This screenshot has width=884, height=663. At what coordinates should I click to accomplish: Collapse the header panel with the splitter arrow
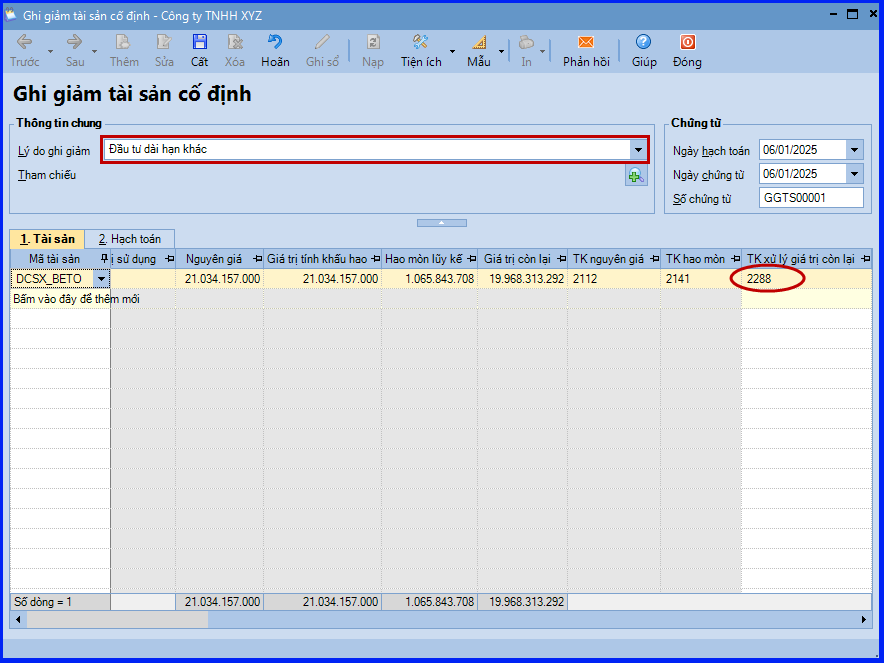[x=441, y=222]
